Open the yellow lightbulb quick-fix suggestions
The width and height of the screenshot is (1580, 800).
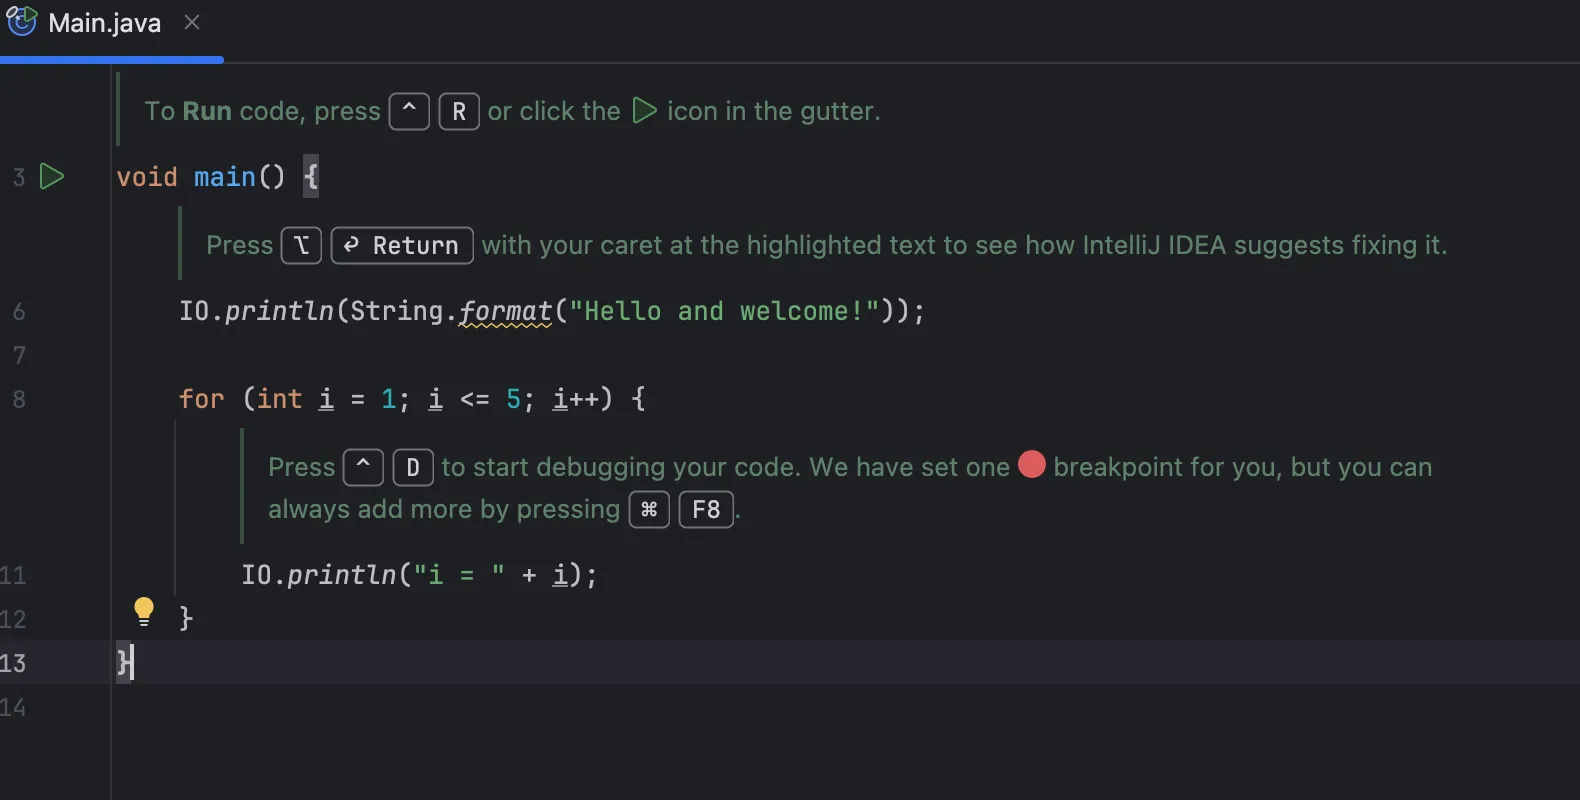coord(144,611)
